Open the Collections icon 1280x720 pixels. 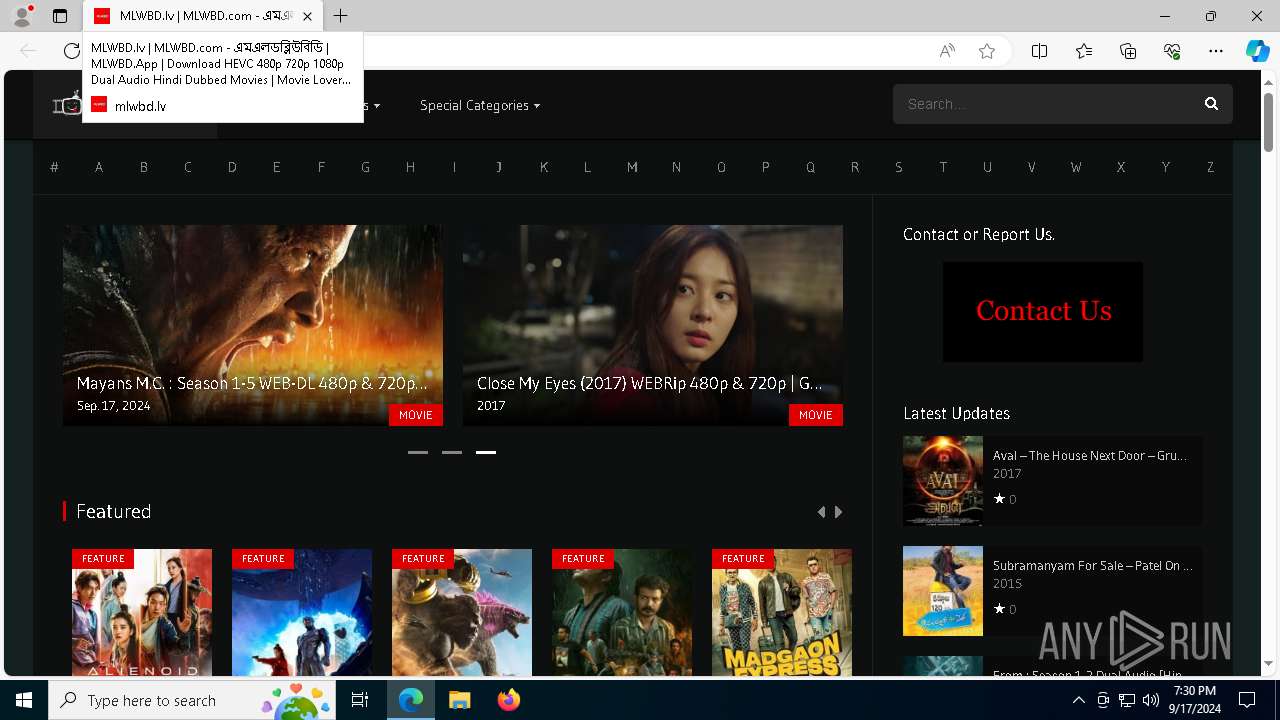click(x=1128, y=51)
